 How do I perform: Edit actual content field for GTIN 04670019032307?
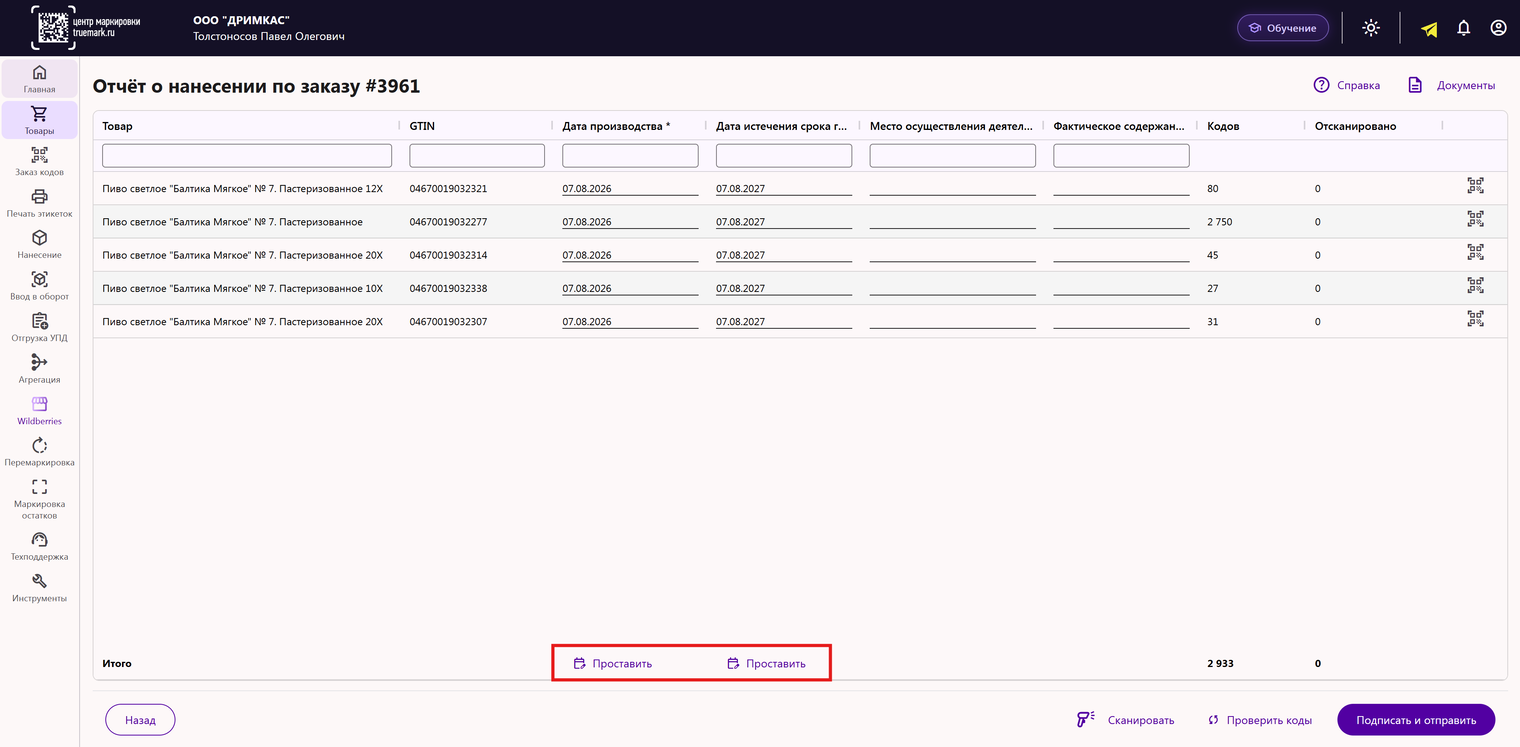[x=1121, y=322]
